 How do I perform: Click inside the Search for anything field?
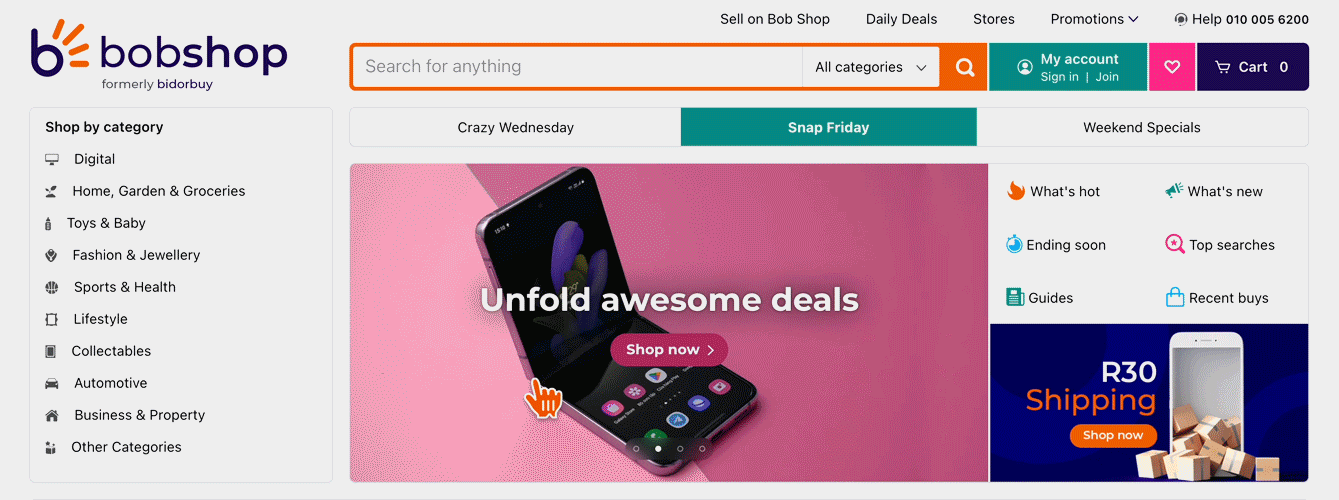coord(578,67)
